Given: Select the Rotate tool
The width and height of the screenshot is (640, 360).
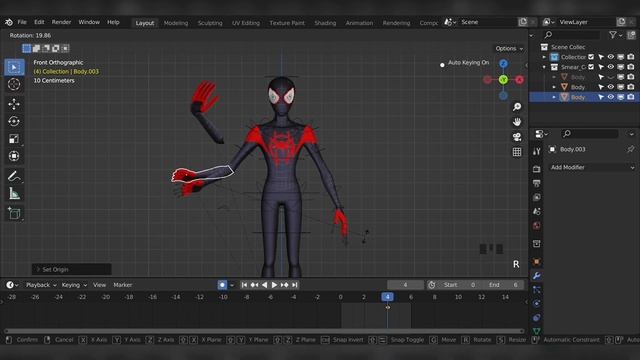Looking at the screenshot, I should [x=14, y=121].
